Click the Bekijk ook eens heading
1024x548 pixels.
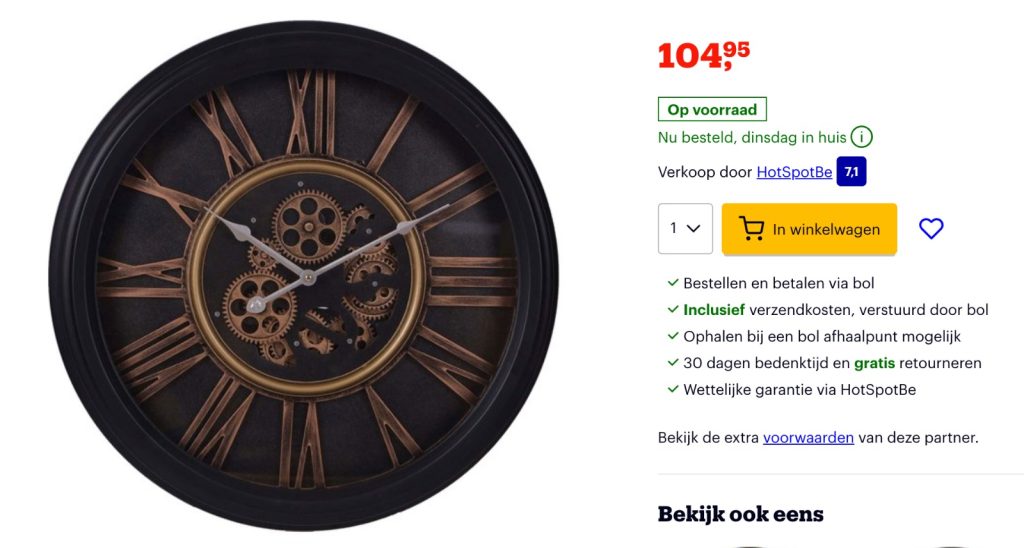pyautogui.click(x=741, y=514)
